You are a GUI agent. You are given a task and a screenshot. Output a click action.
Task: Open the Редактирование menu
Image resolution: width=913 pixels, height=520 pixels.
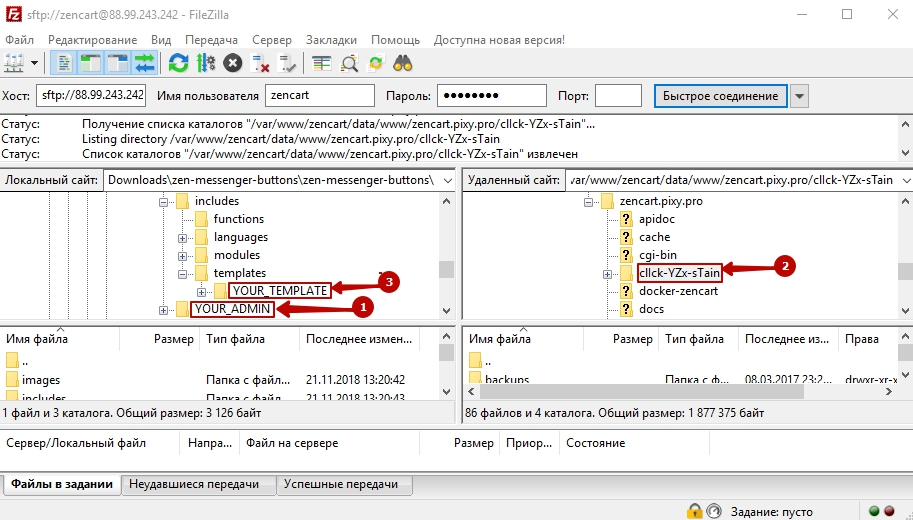coord(92,40)
